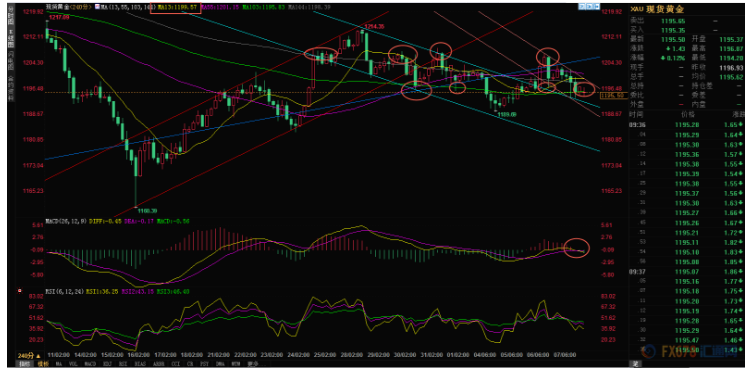The width and height of the screenshot is (748, 375).
Task: Switch to the MA indicator tab
Action: click(x=59, y=364)
